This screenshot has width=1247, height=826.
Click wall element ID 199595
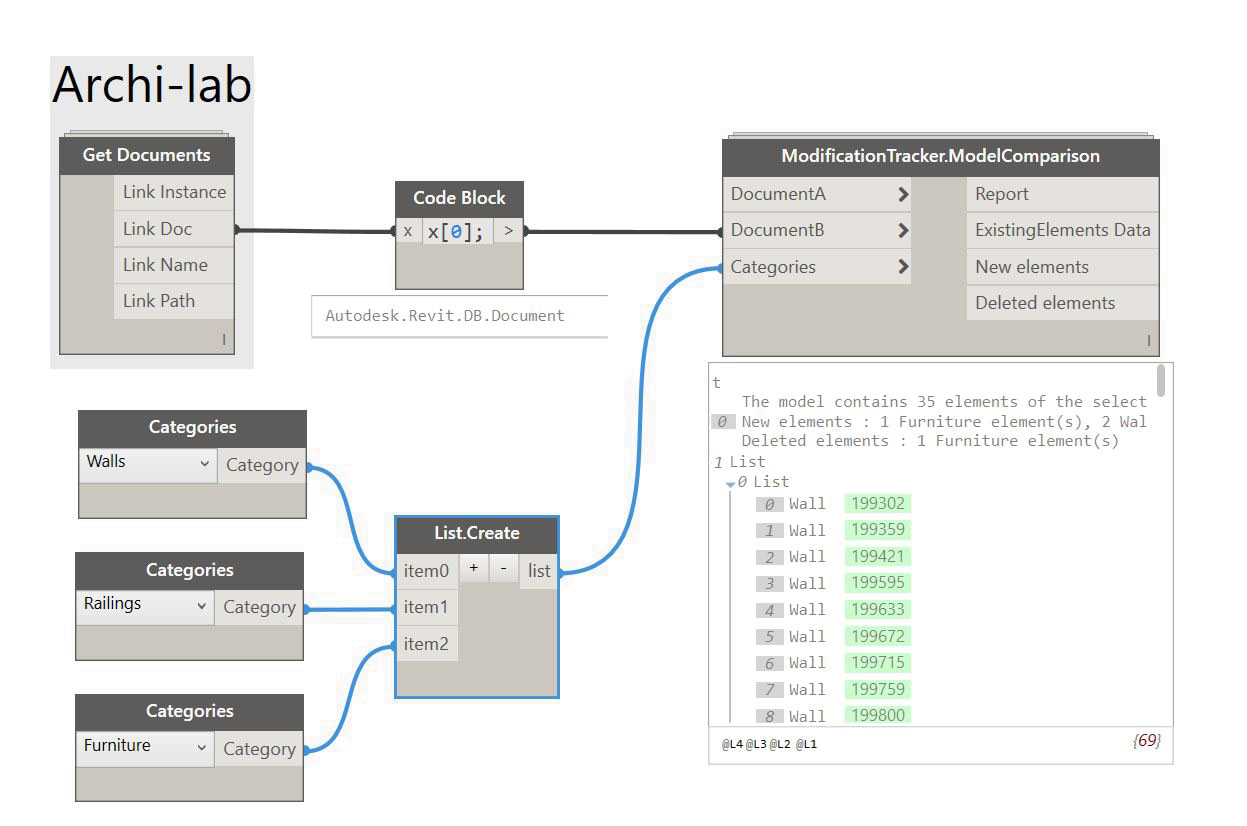(877, 583)
